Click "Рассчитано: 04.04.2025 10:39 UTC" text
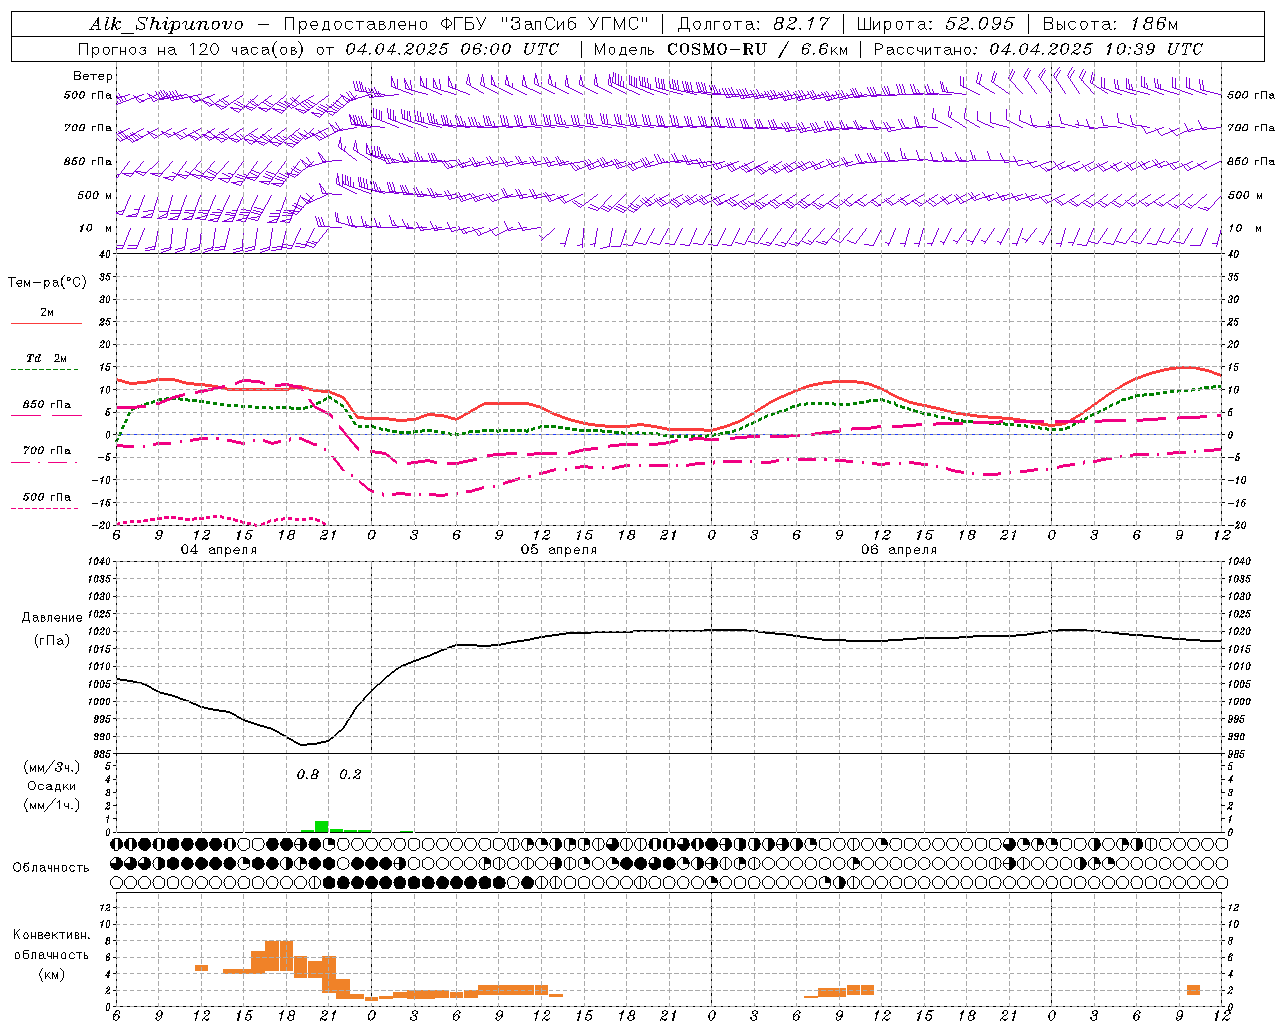Image resolution: width=1280 pixels, height=1024 pixels. 1038,49
